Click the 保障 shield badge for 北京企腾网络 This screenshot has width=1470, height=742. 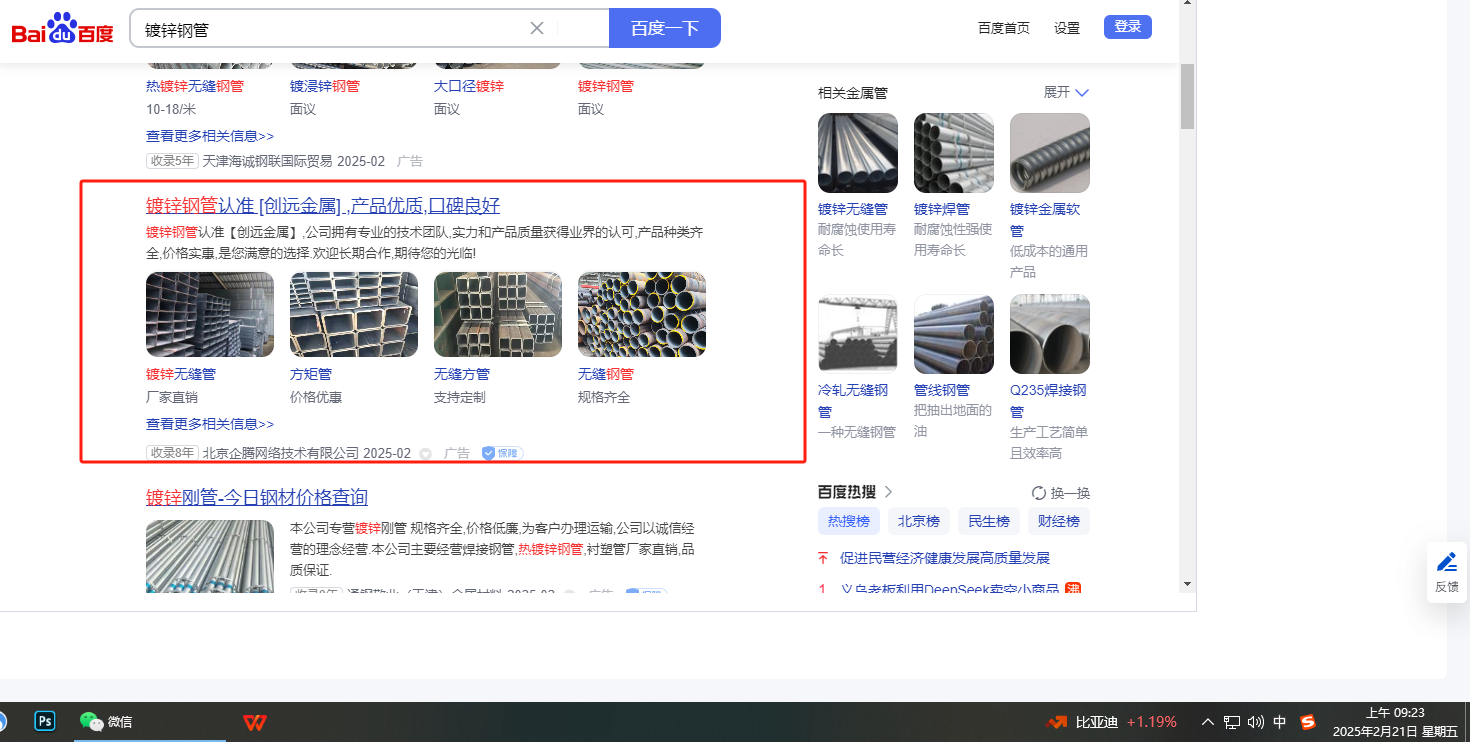502,453
